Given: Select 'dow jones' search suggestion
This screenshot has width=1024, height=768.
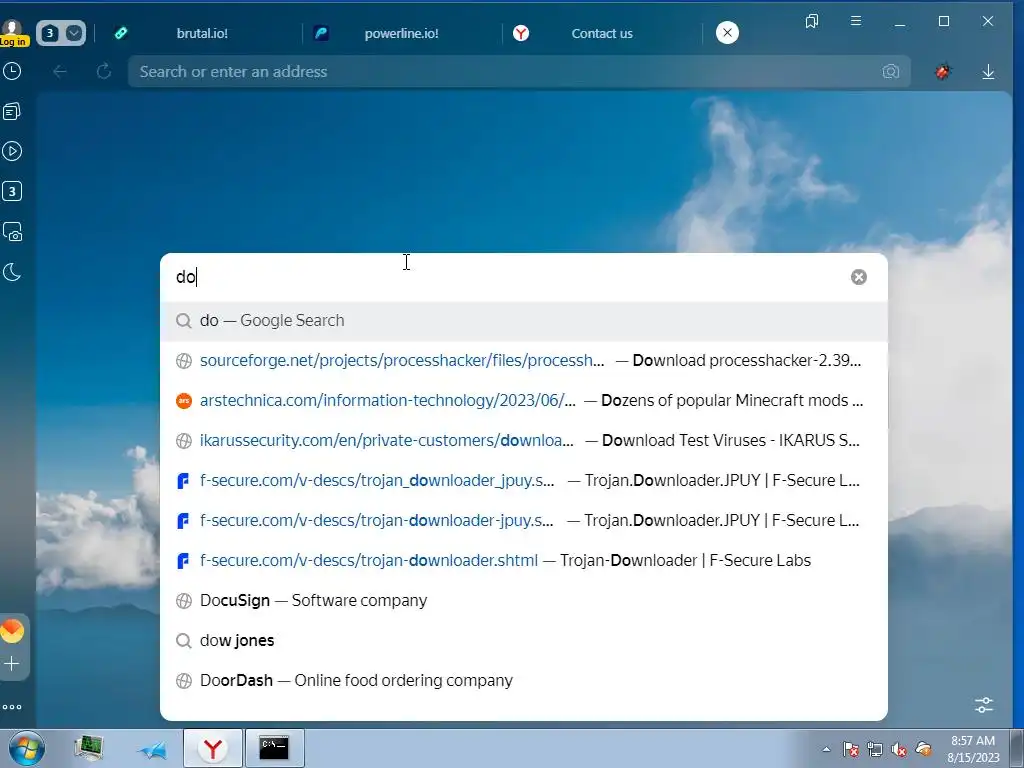Looking at the screenshot, I should pos(524,641).
